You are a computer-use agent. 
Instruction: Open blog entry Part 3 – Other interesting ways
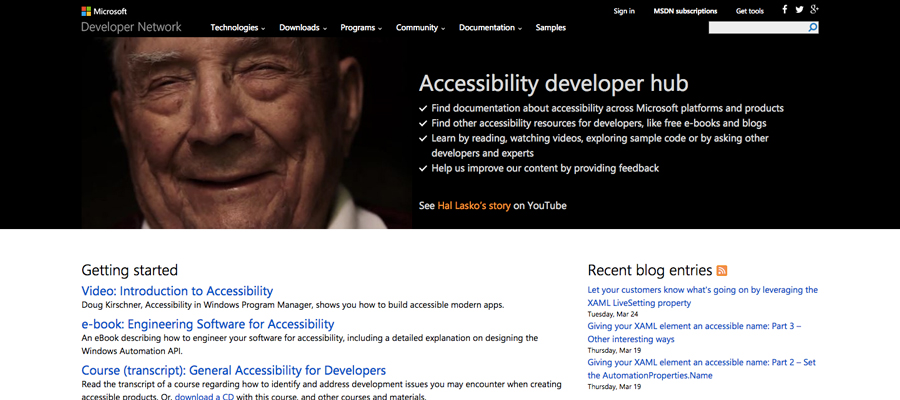[x=695, y=332]
